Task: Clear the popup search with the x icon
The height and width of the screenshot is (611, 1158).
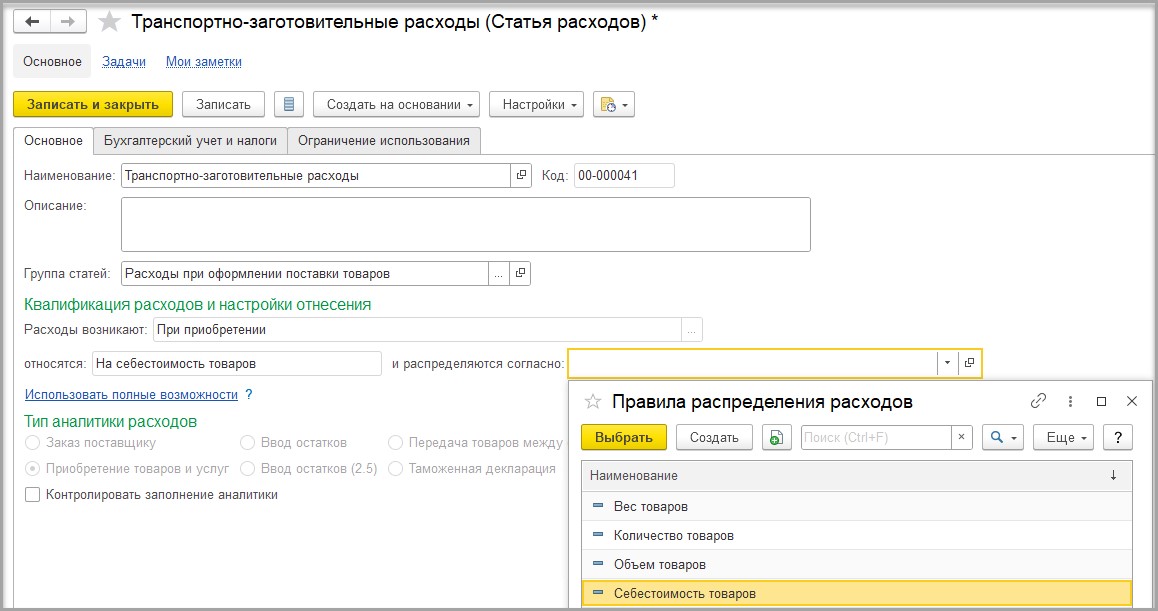Action: tap(962, 437)
